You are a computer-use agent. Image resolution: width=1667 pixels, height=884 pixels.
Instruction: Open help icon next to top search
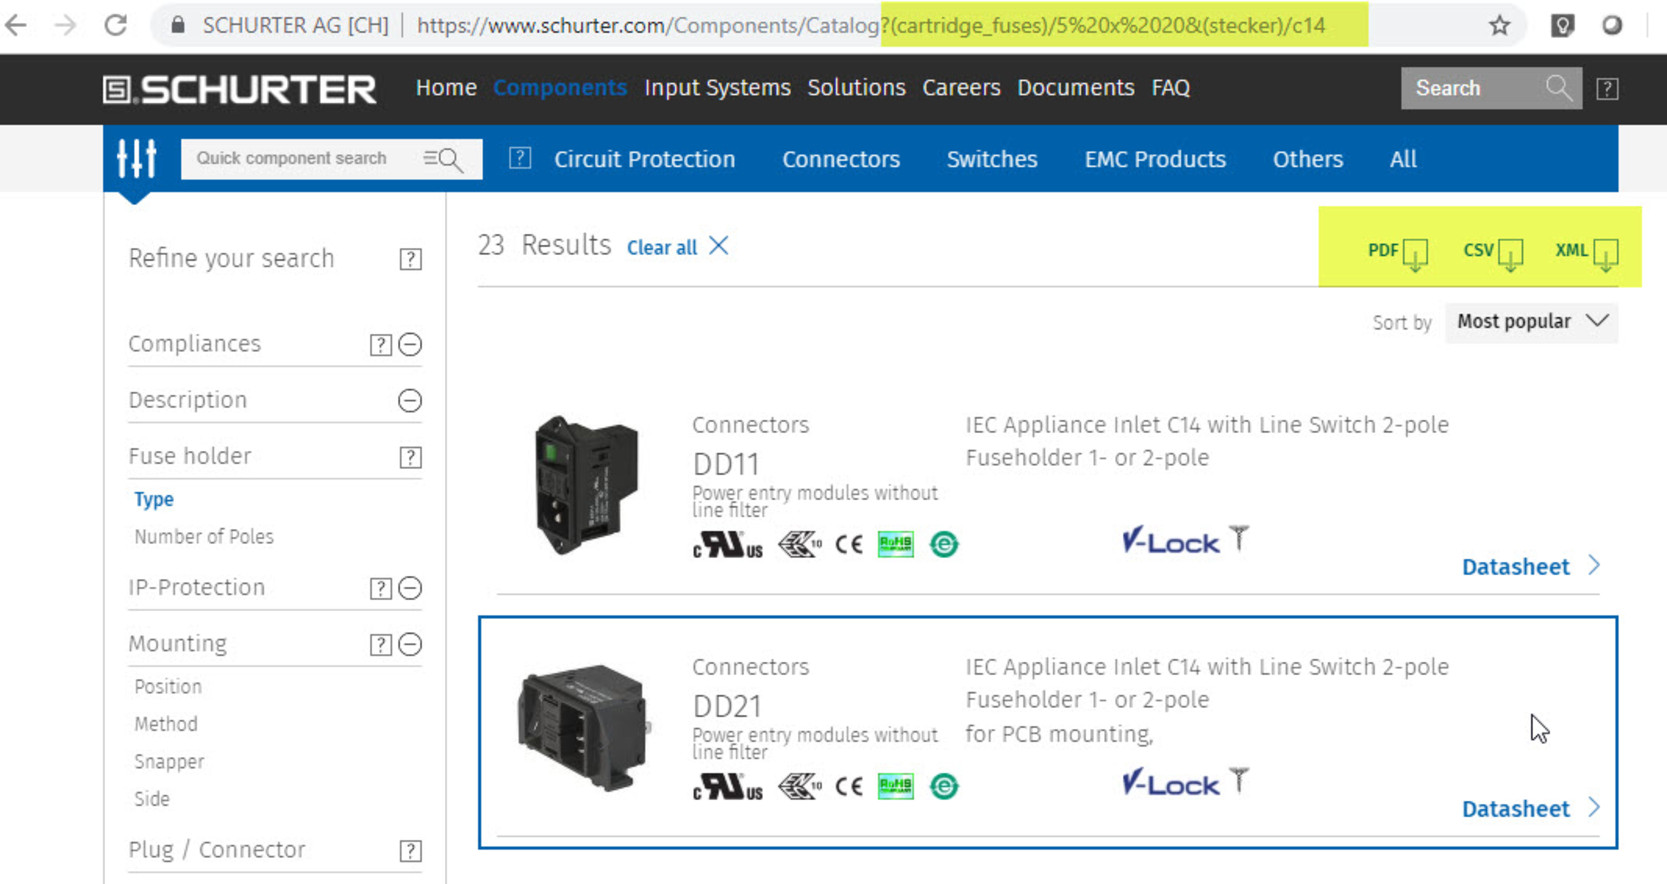click(x=1607, y=89)
